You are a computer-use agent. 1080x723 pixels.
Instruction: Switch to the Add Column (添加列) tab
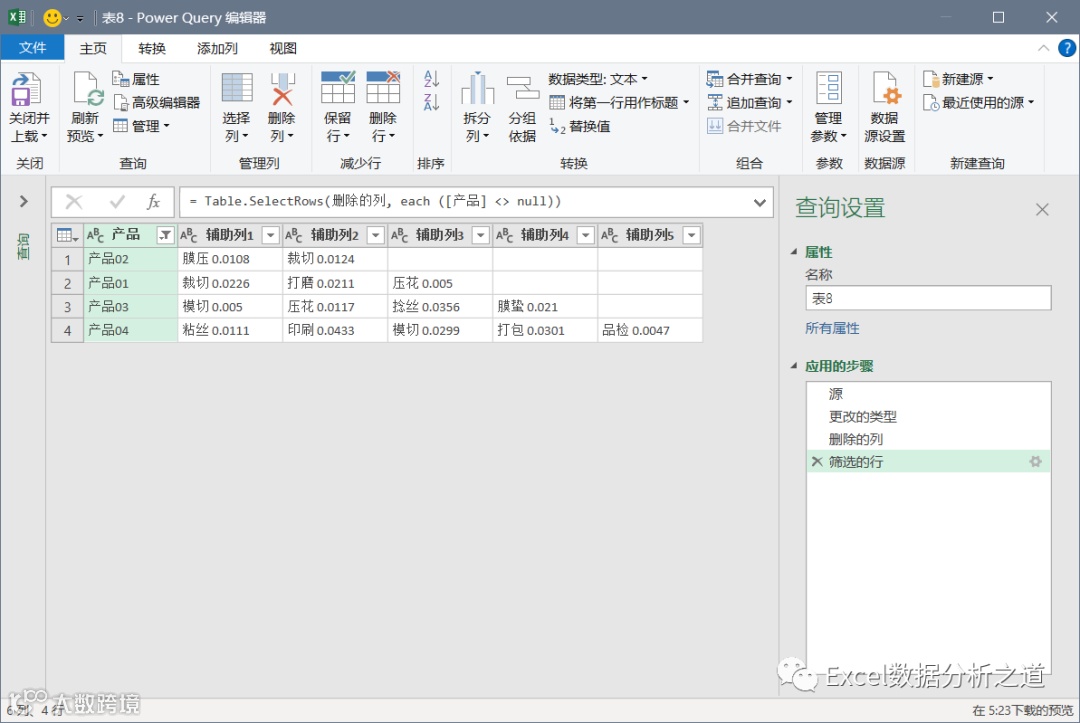pos(217,48)
